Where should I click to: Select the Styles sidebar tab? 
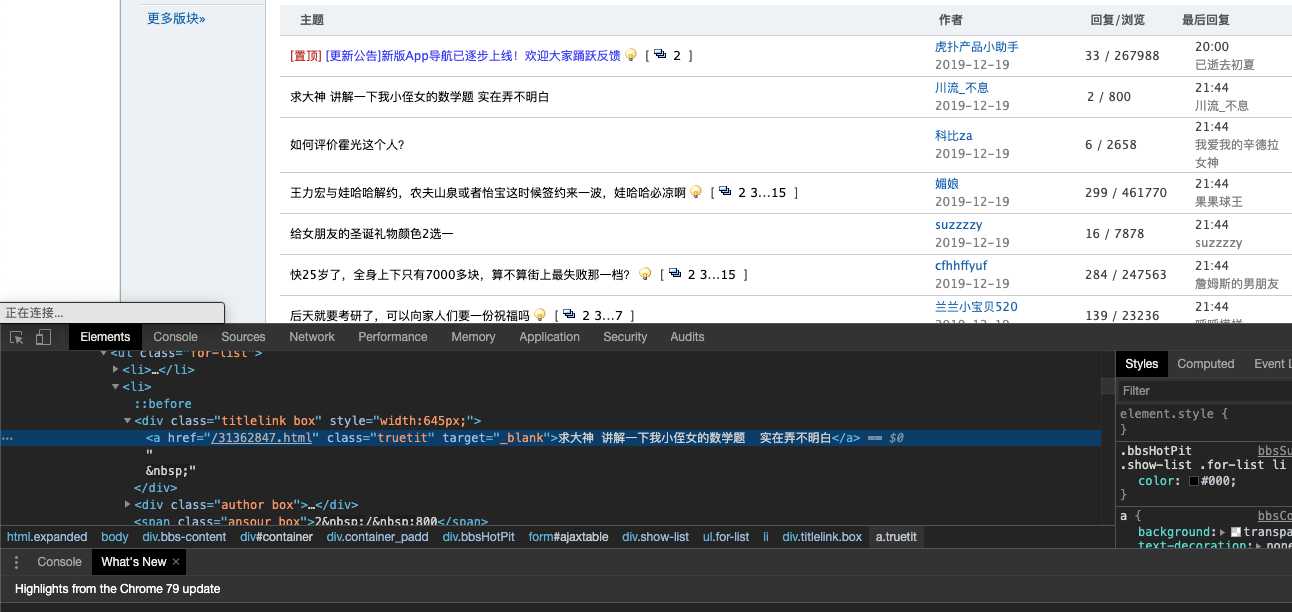1141,364
